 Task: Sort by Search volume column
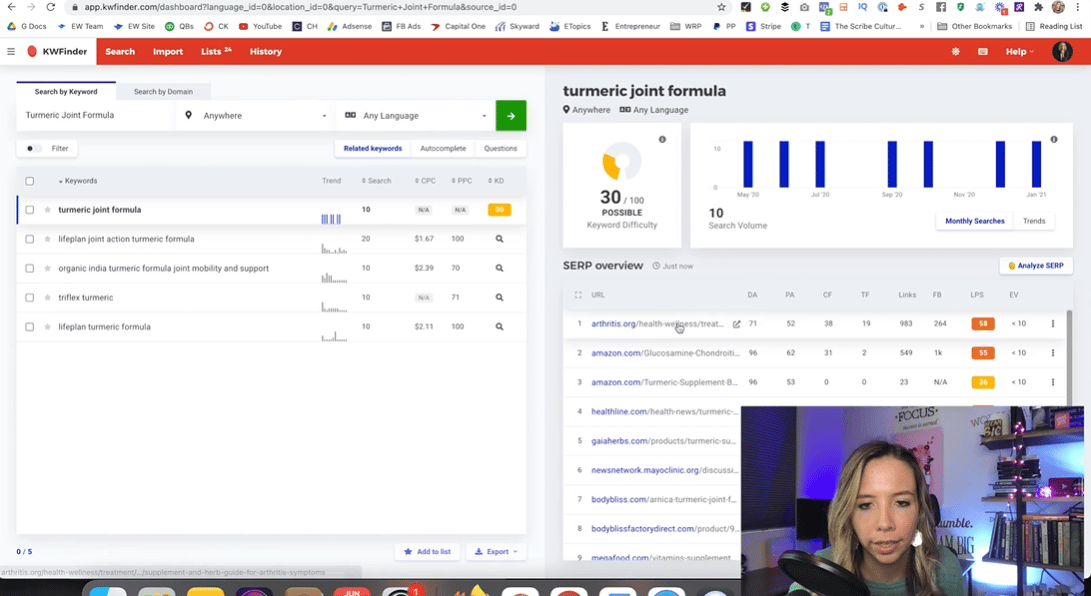376,181
